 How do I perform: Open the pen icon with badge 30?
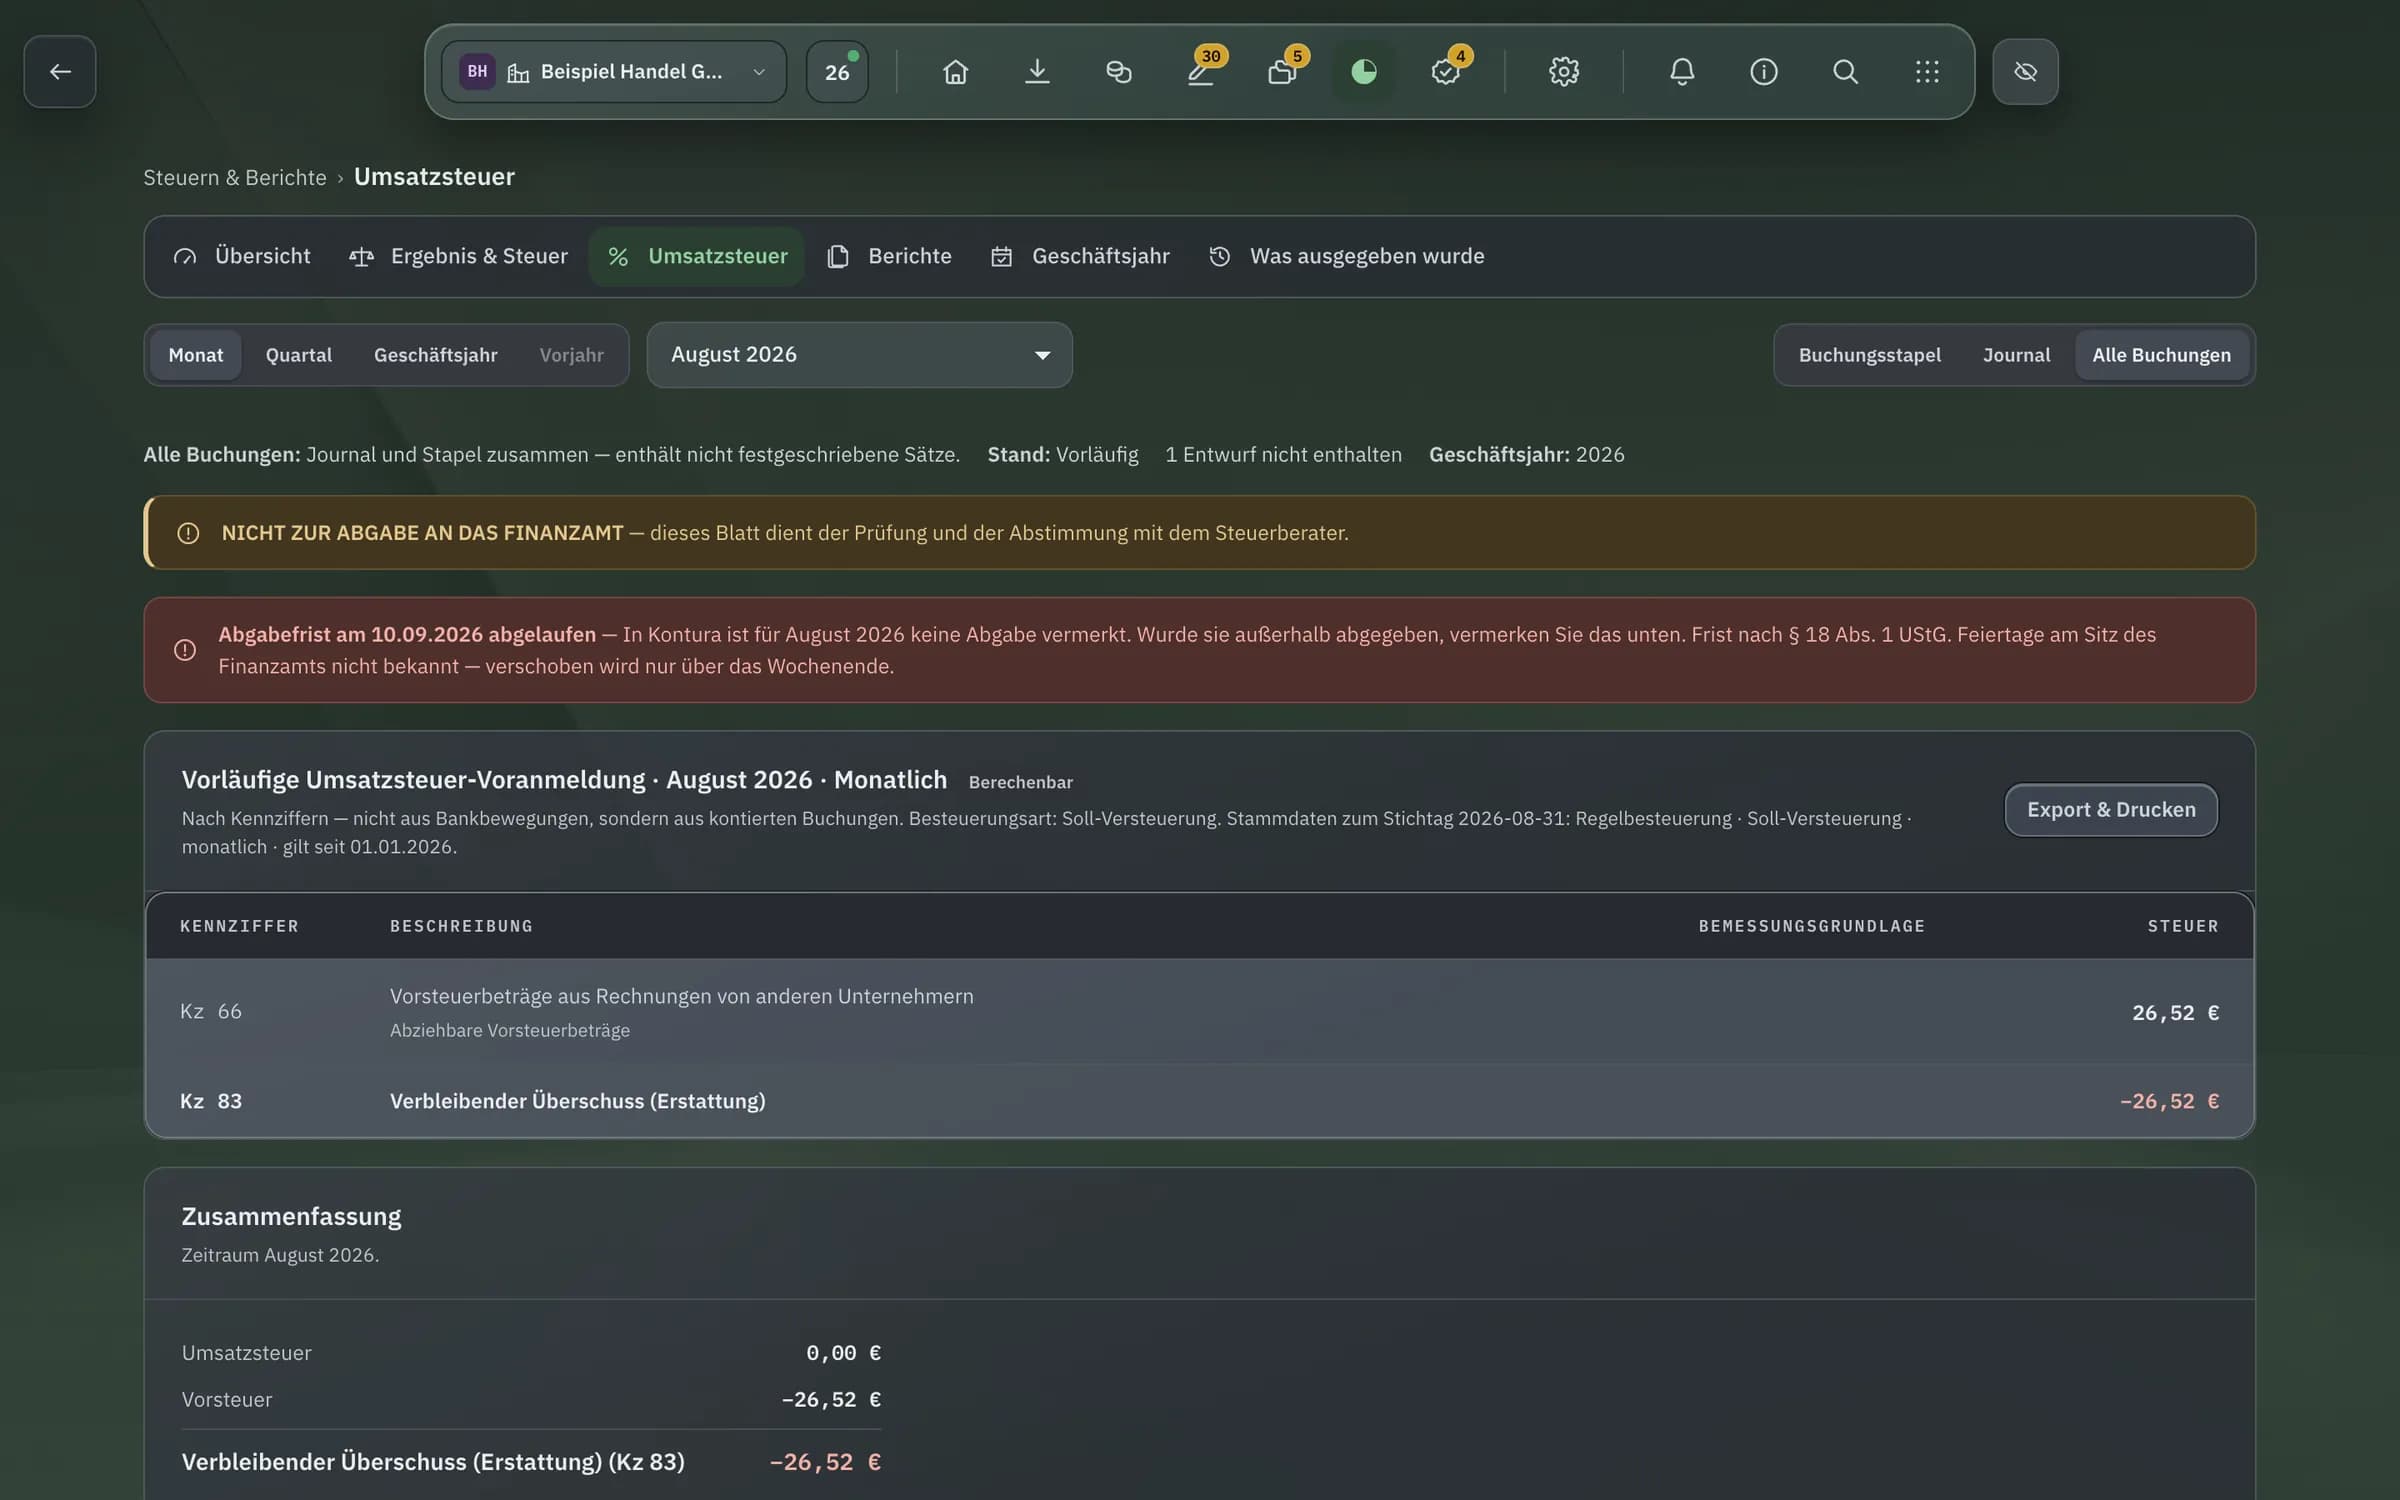tap(1200, 71)
